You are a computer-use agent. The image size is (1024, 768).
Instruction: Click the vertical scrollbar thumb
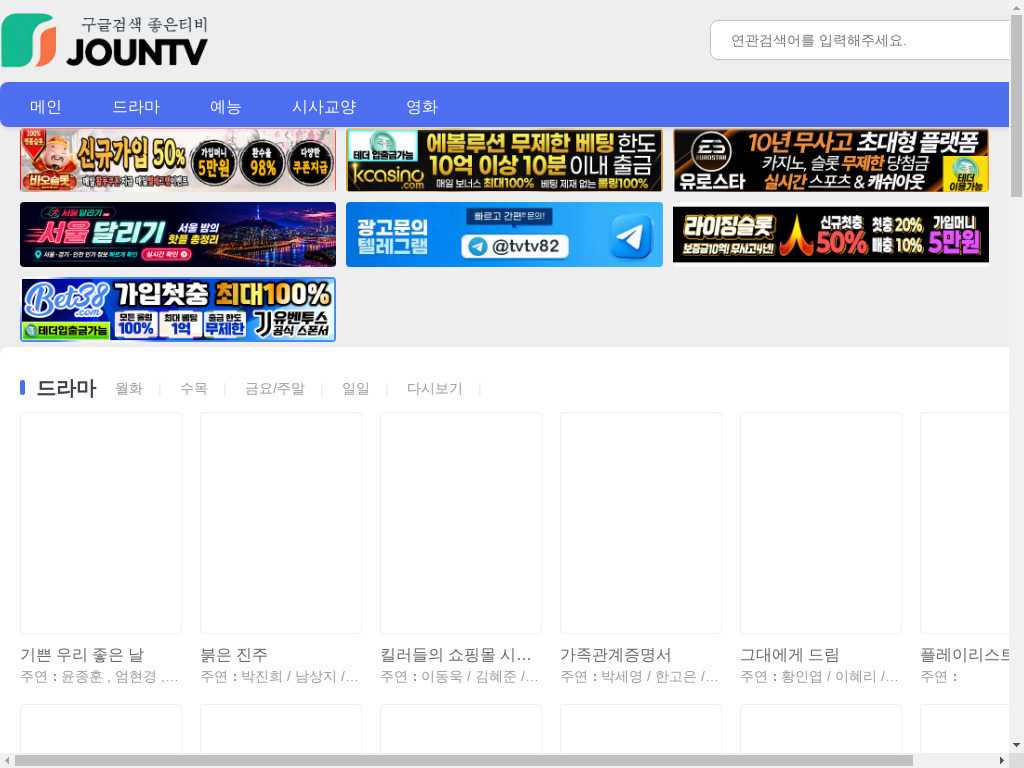[x=1017, y=105]
